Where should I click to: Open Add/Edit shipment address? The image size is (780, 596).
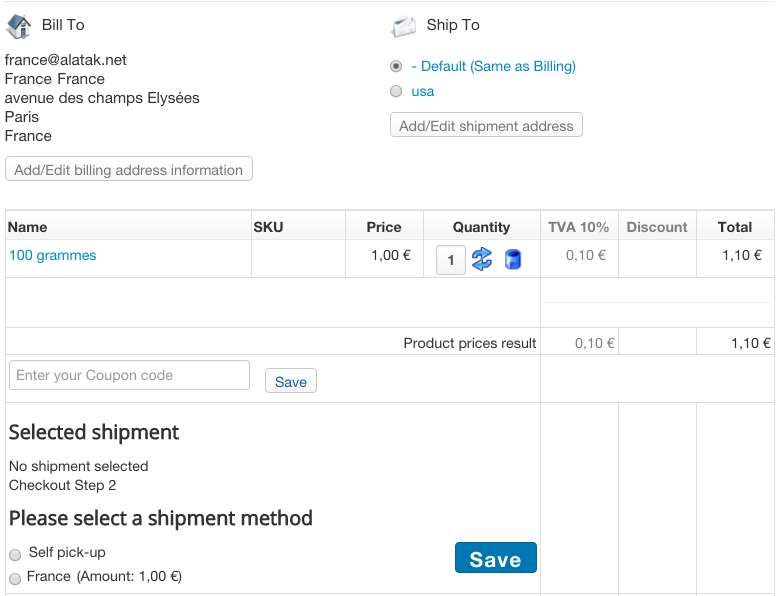point(486,125)
